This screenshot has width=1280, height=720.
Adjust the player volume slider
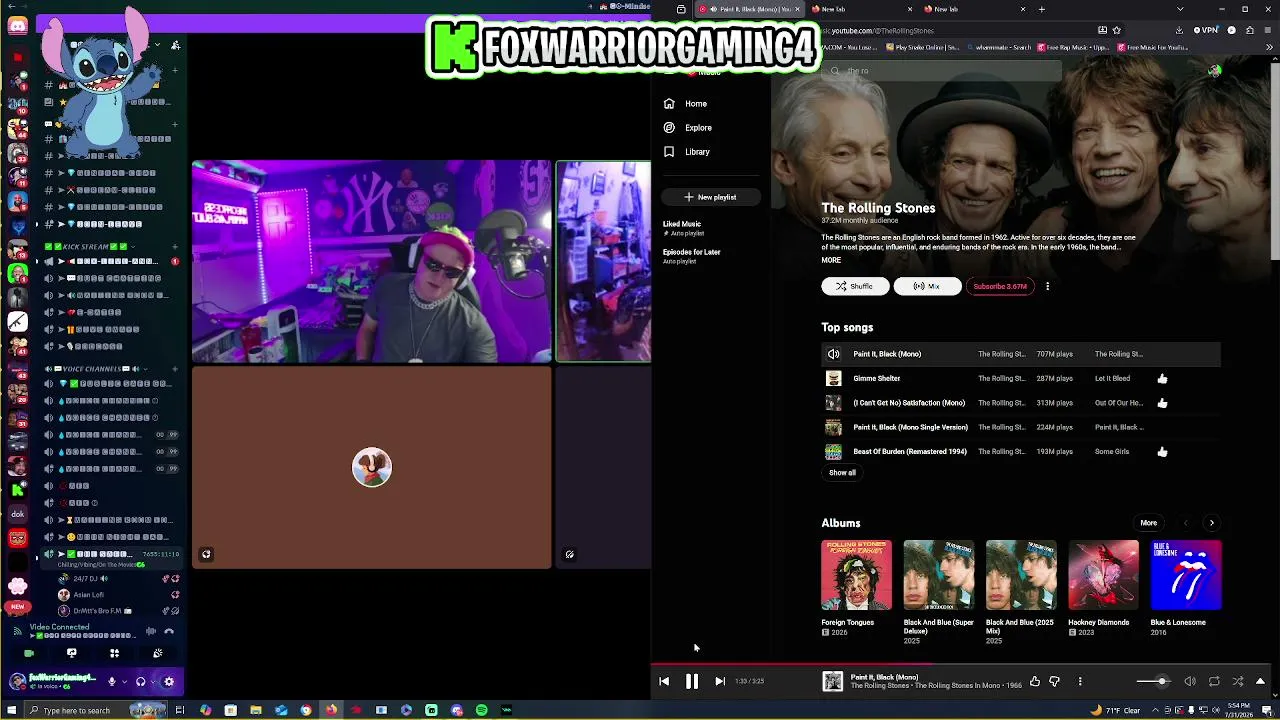pos(1153,682)
